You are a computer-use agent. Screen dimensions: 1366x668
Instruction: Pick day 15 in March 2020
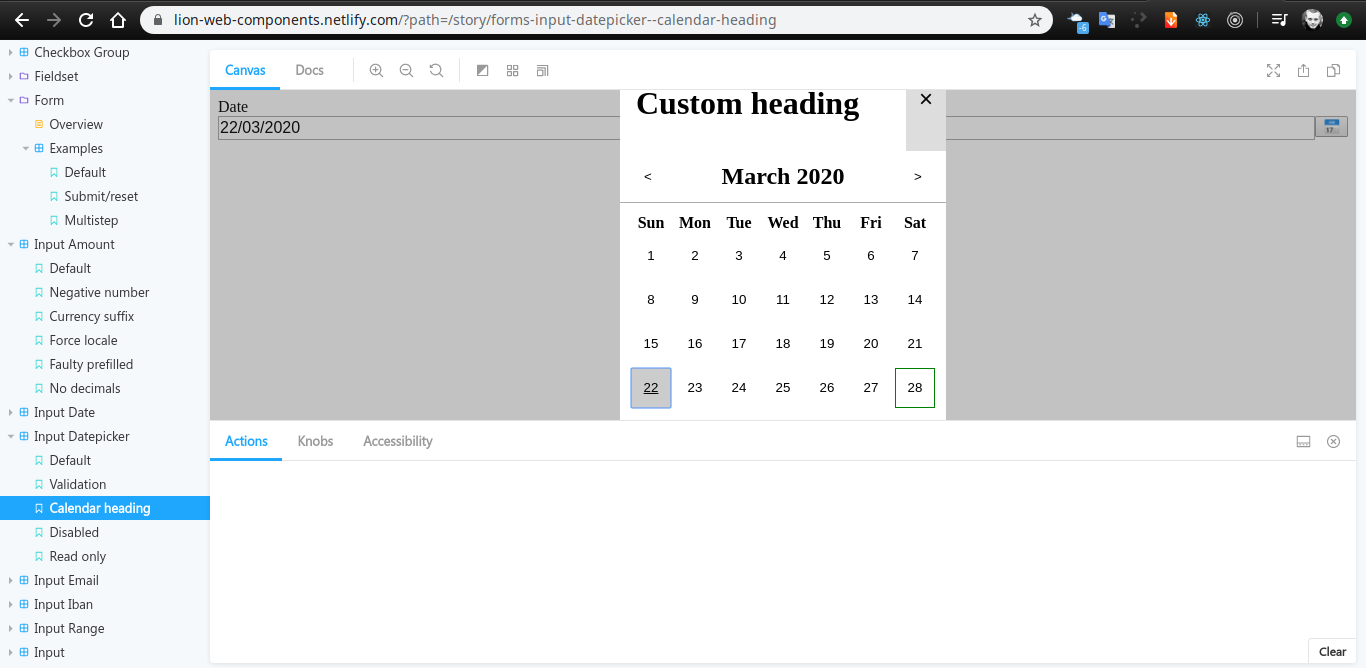(651, 344)
